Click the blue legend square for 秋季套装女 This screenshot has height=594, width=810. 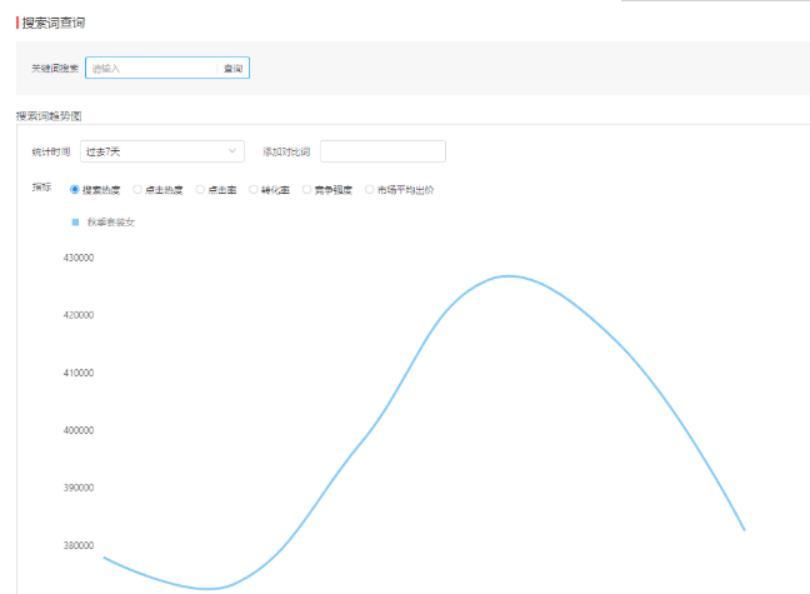pos(76,222)
